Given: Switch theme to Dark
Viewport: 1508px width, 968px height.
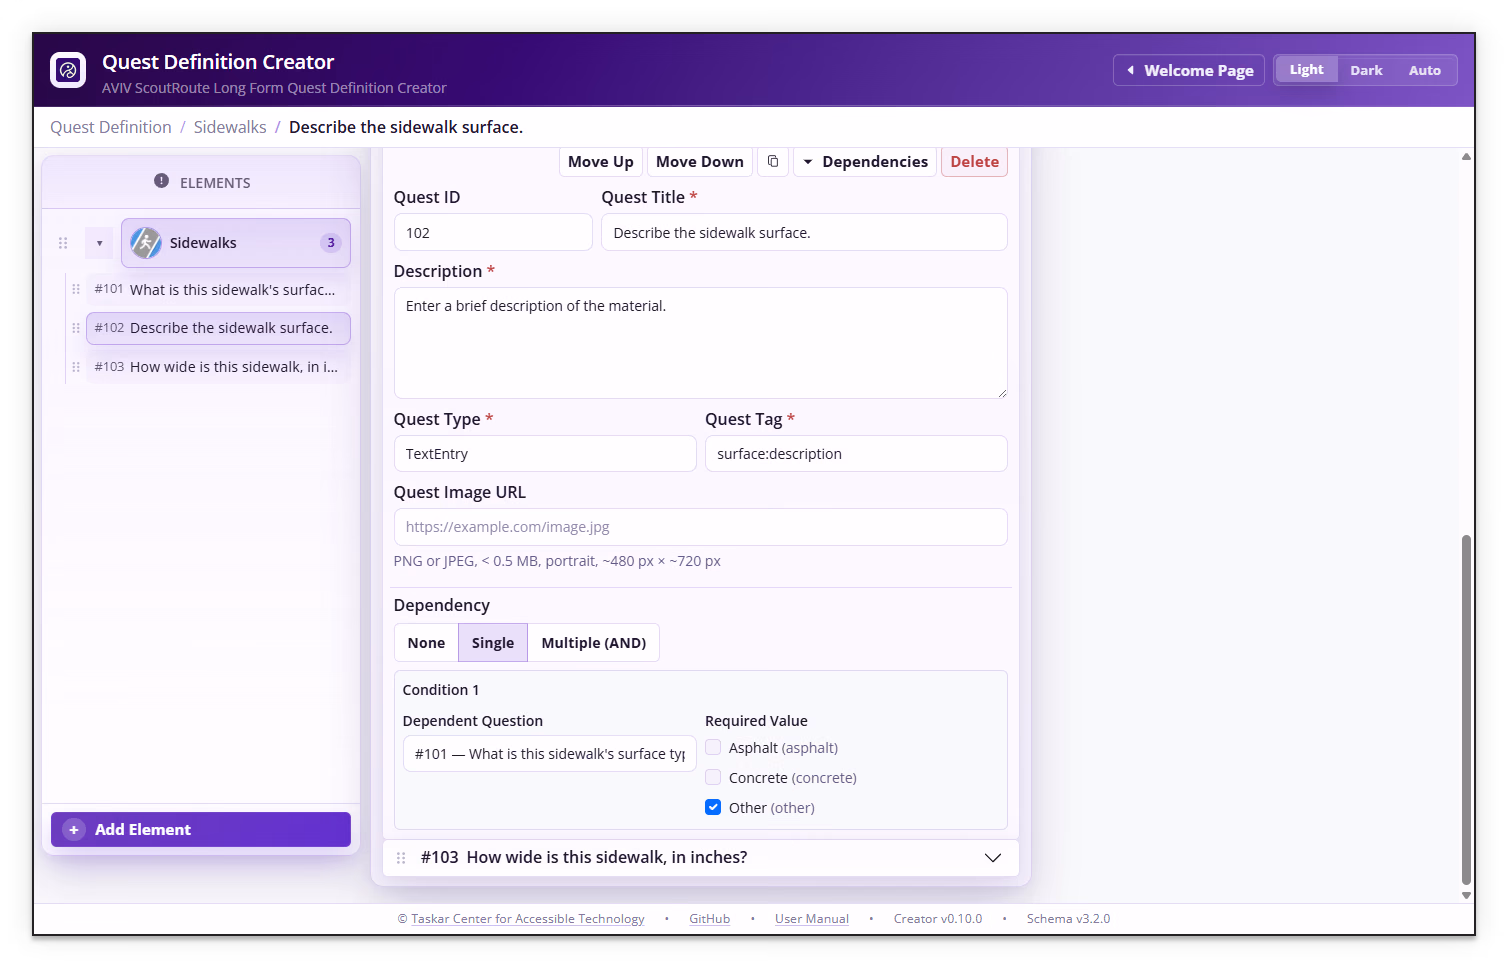Looking at the screenshot, I should pyautogui.click(x=1366, y=70).
